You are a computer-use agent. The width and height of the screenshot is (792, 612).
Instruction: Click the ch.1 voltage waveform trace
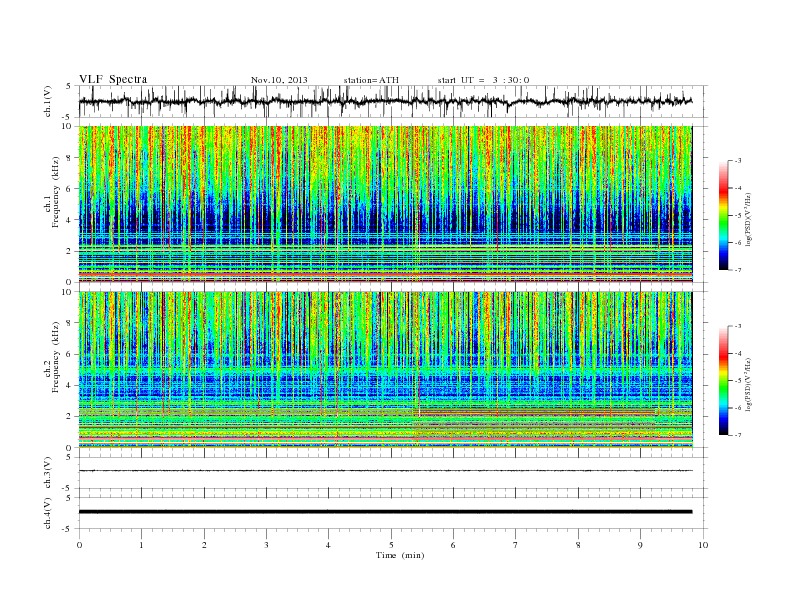(x=385, y=101)
